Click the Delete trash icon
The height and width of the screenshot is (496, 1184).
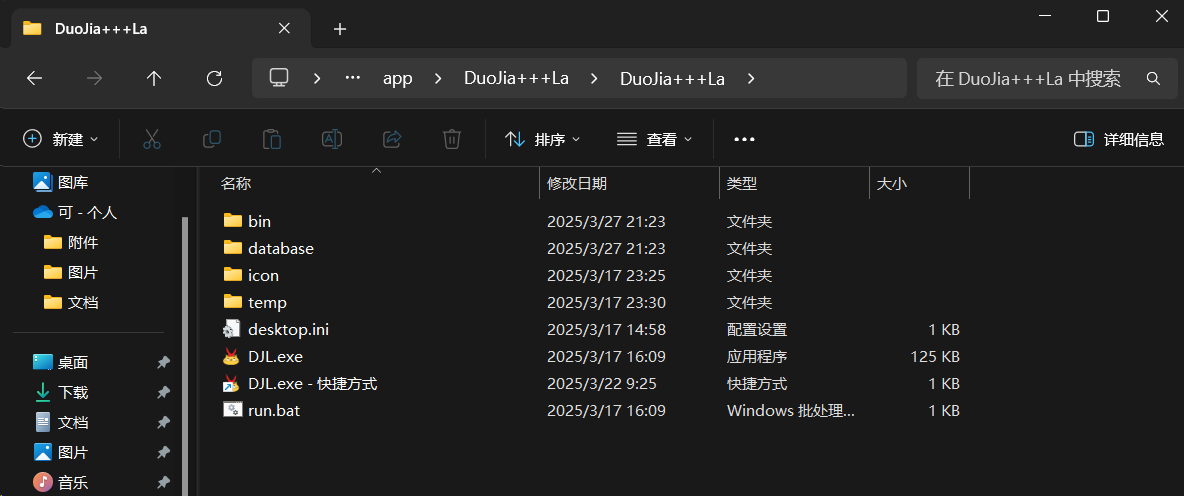click(452, 139)
